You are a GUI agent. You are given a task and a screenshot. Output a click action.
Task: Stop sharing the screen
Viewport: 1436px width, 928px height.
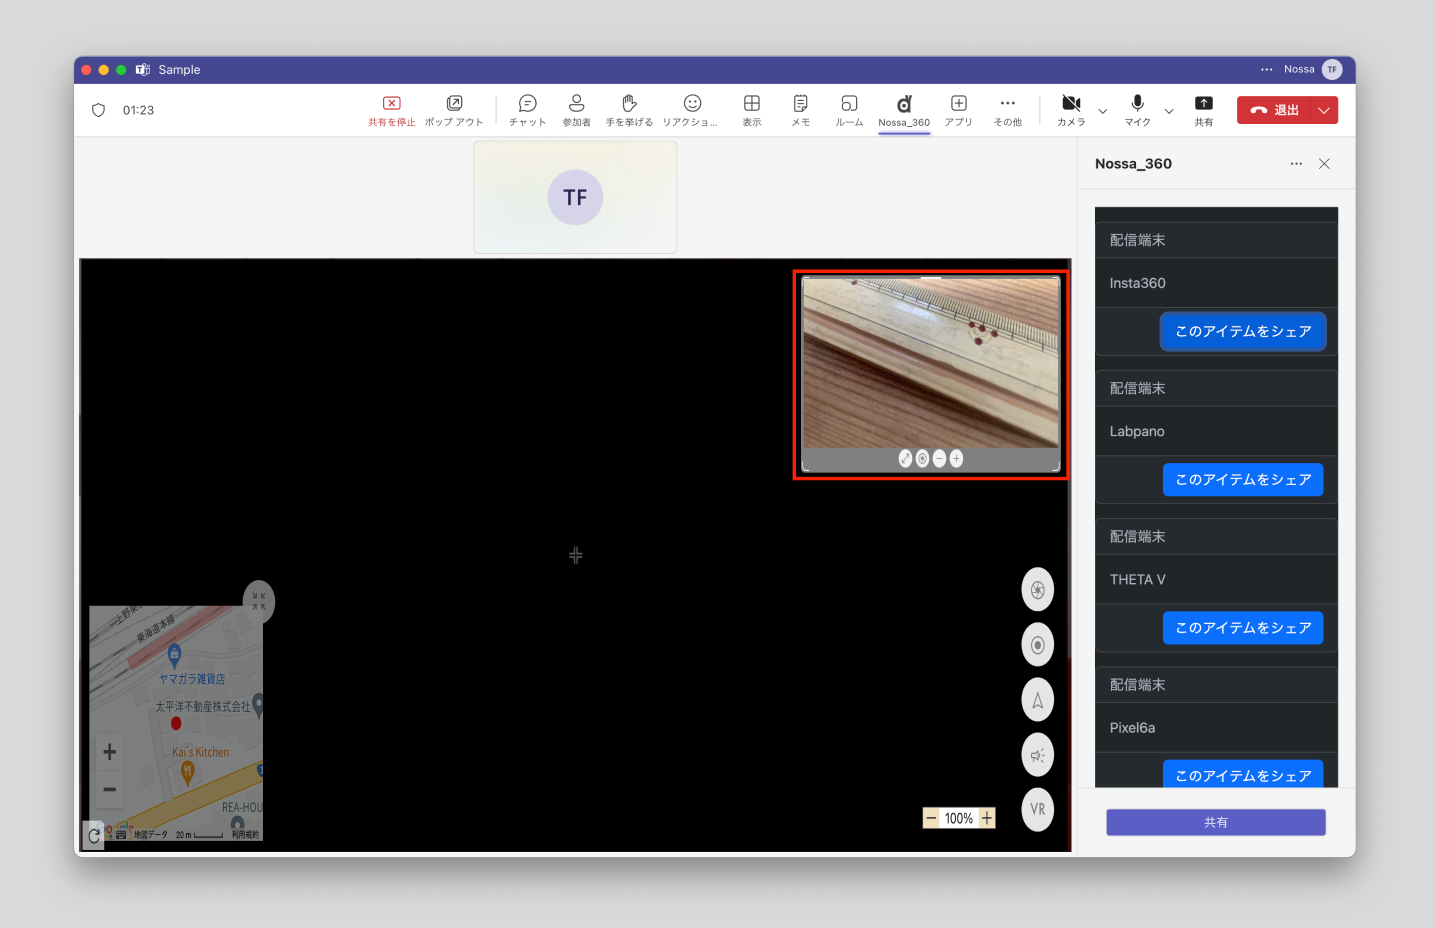391,110
